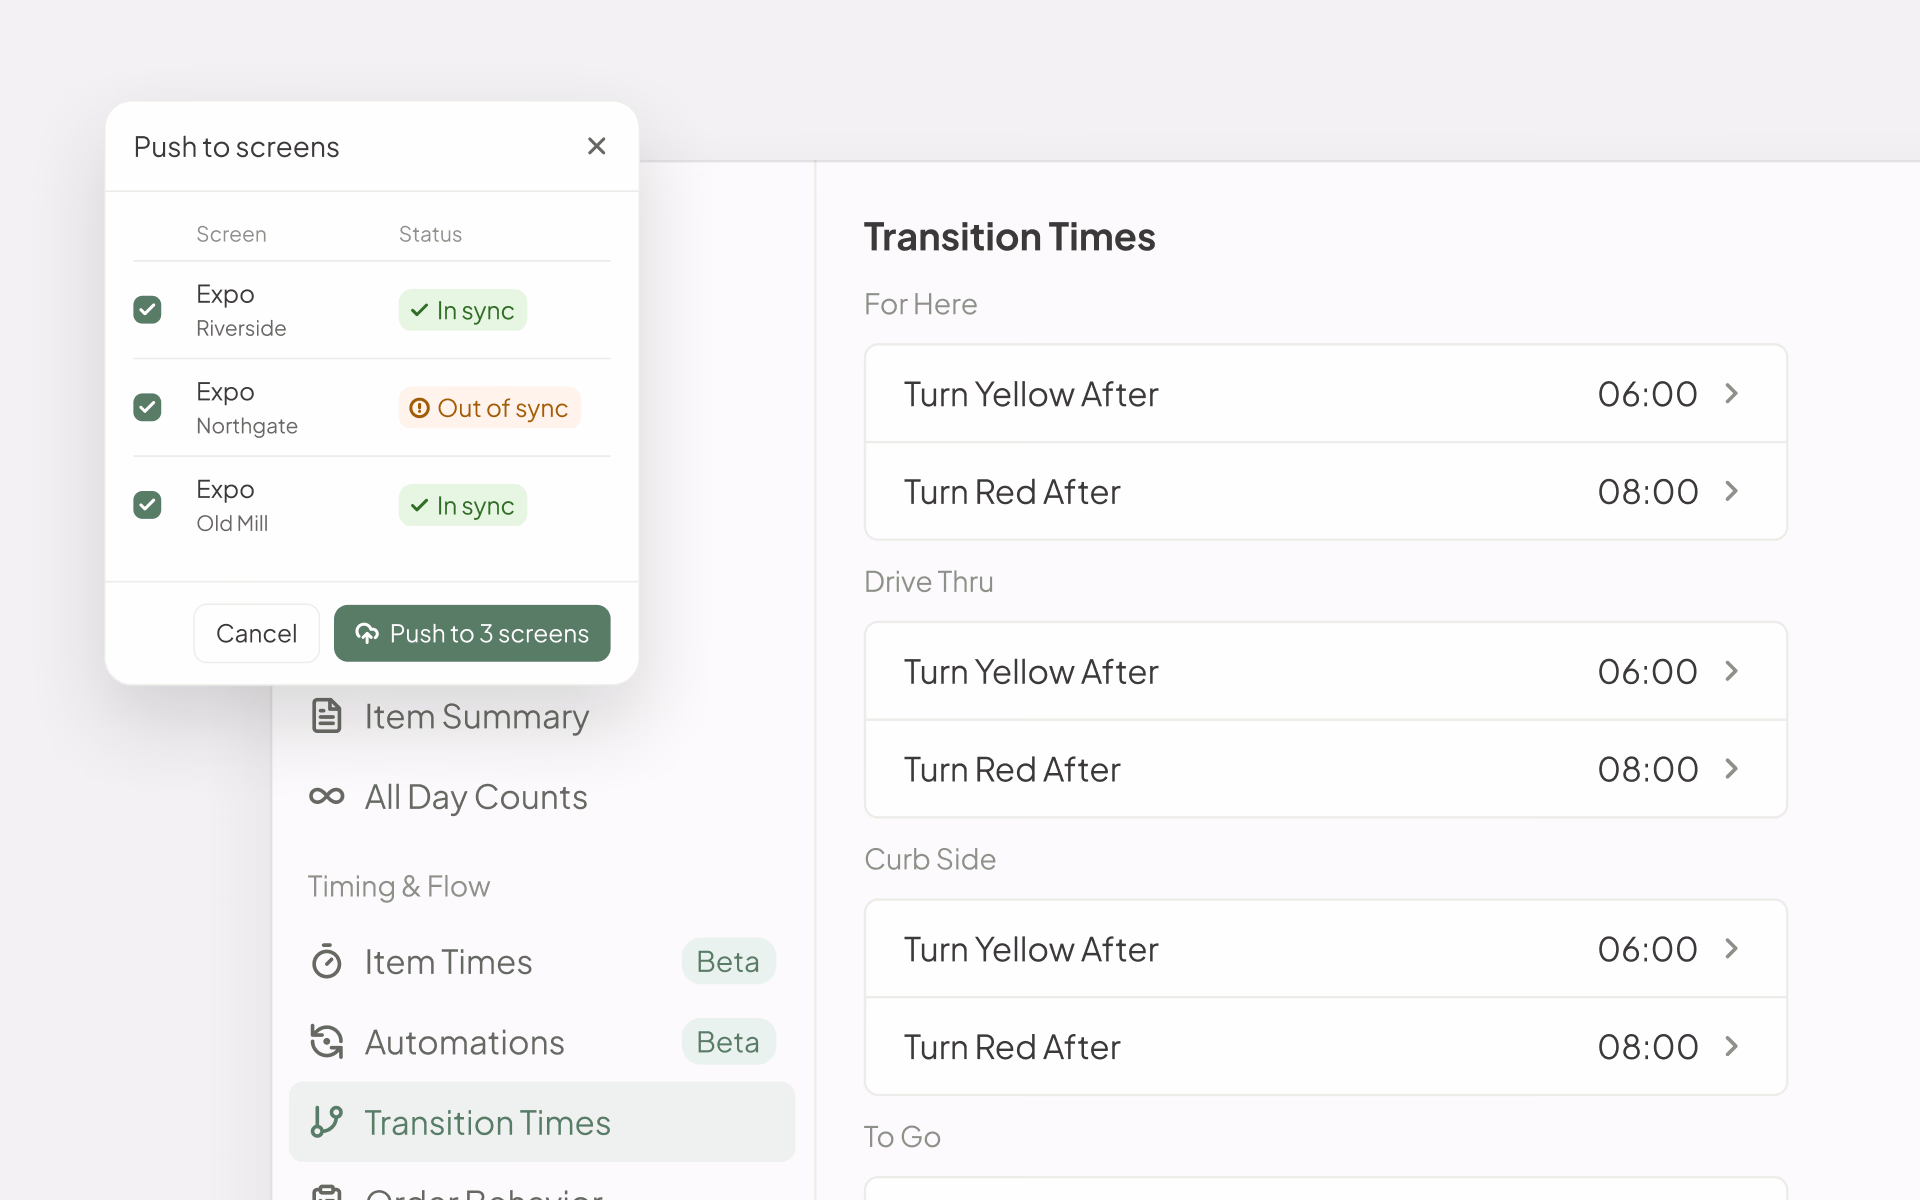The image size is (1920, 1200).
Task: Click the All Day Counts infinity icon
Action: 327,796
